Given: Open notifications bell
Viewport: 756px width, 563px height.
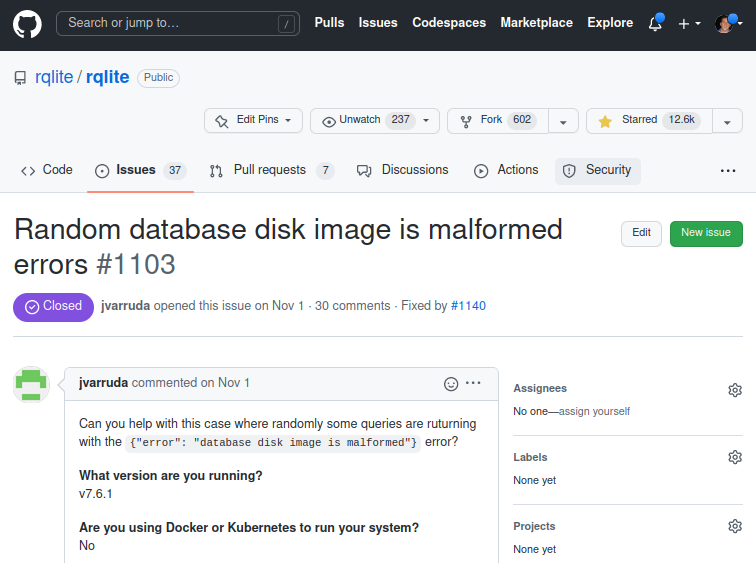Looking at the screenshot, I should (x=655, y=23).
